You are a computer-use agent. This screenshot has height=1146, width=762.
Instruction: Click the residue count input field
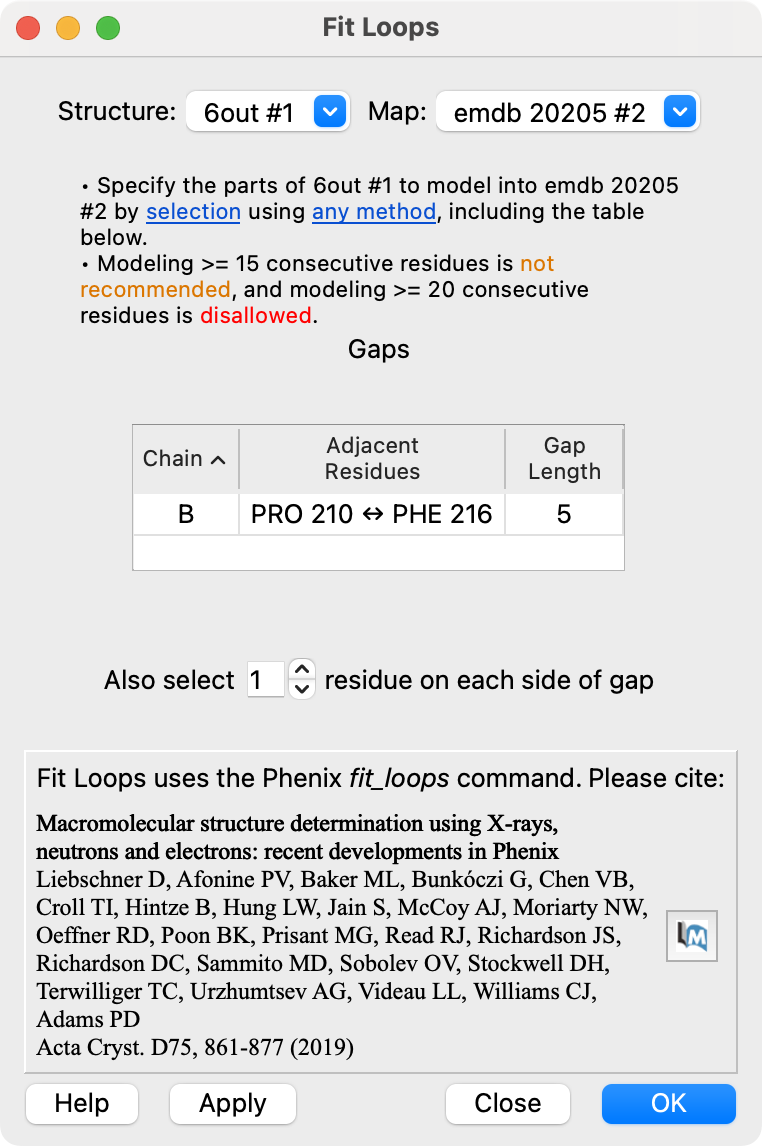coord(265,681)
